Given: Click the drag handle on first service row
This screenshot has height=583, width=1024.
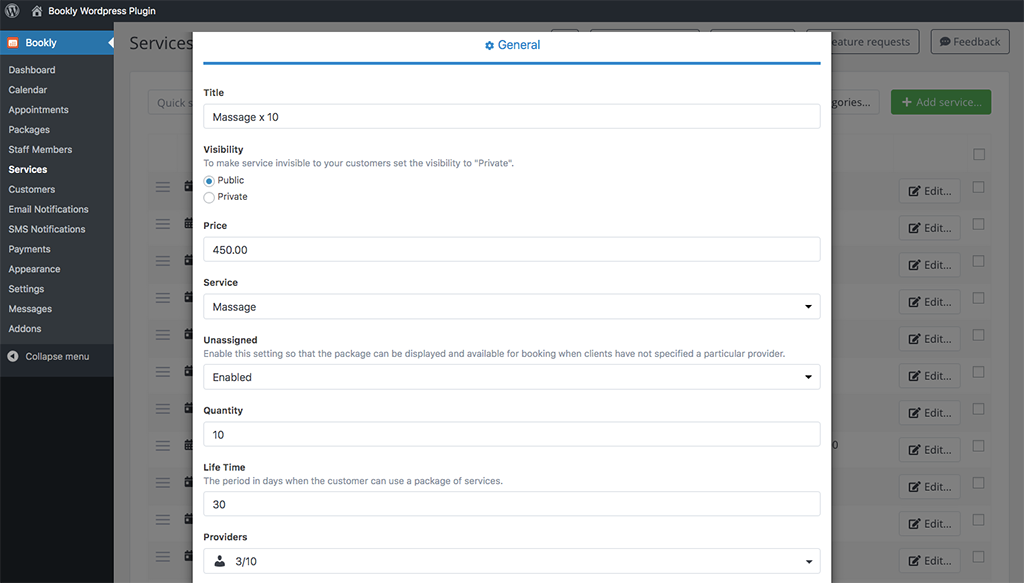Looking at the screenshot, I should click(163, 187).
